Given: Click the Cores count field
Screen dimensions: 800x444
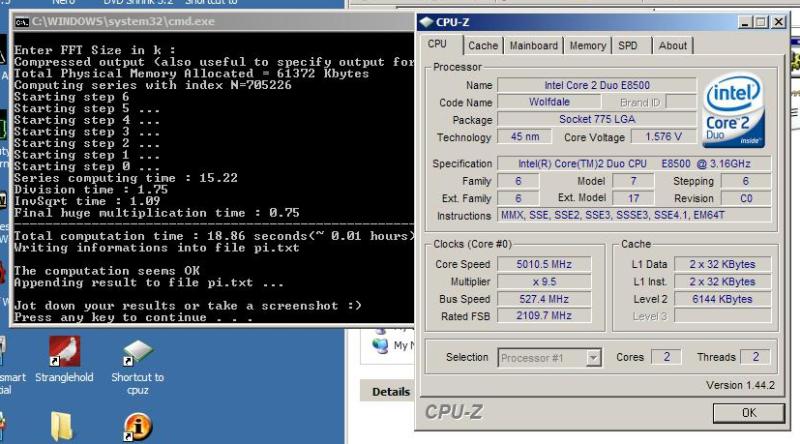Looking at the screenshot, I should point(666,357).
